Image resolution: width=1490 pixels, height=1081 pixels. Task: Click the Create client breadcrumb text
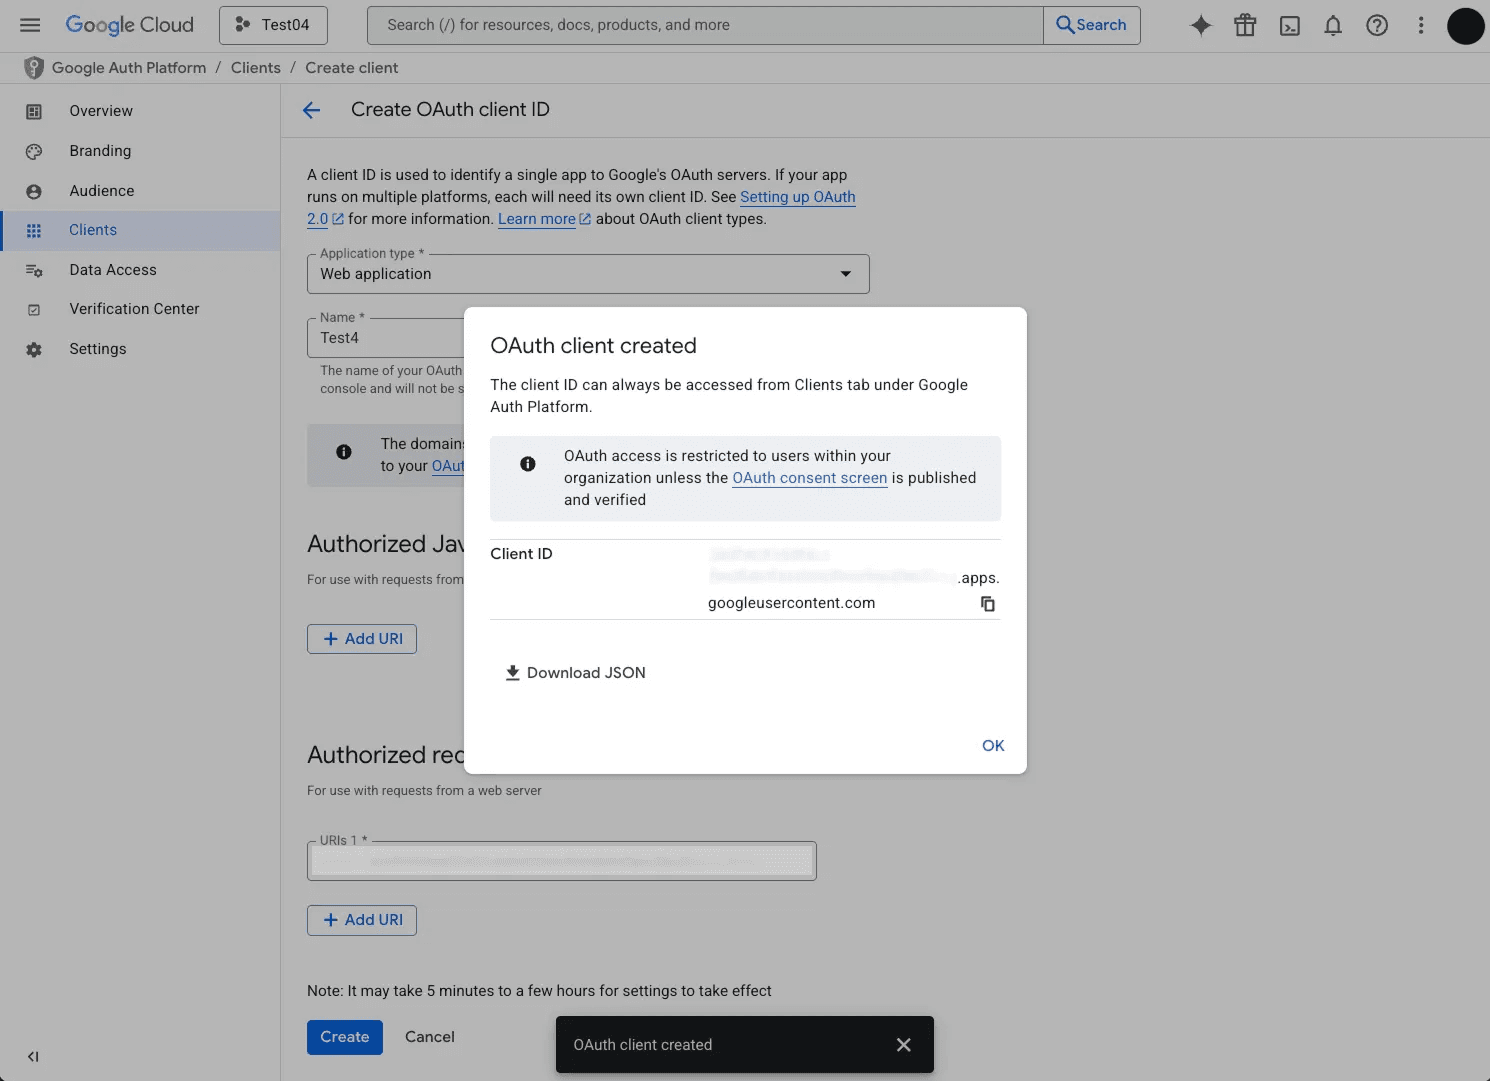(352, 67)
